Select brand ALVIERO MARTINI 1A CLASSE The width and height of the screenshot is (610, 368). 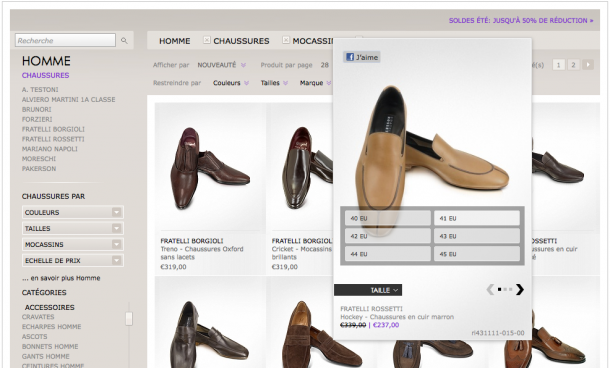coord(68,100)
